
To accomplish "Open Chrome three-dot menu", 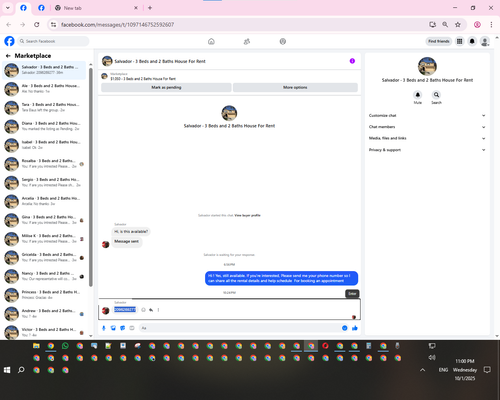I will (491, 25).
